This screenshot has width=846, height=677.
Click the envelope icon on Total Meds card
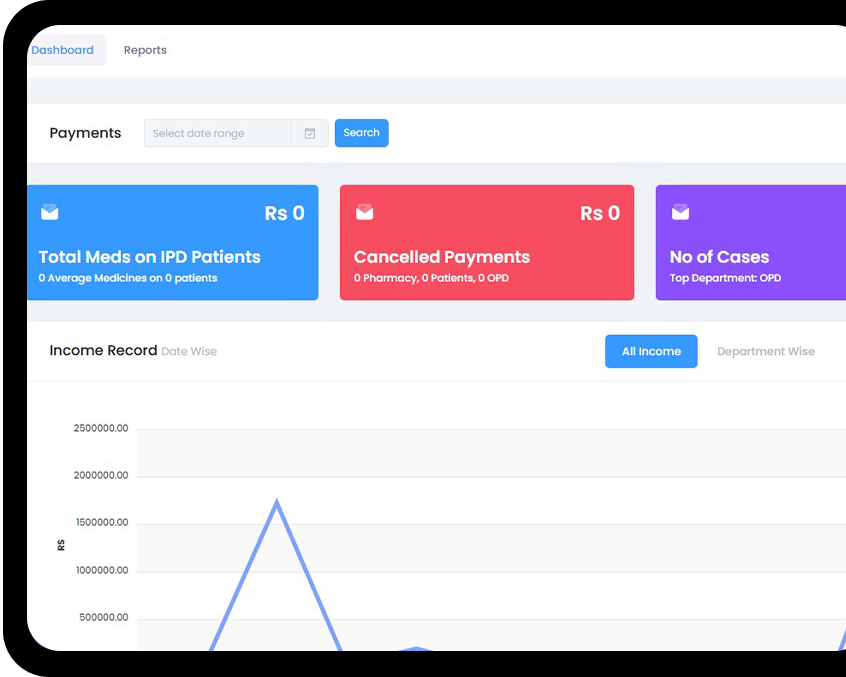(50, 212)
